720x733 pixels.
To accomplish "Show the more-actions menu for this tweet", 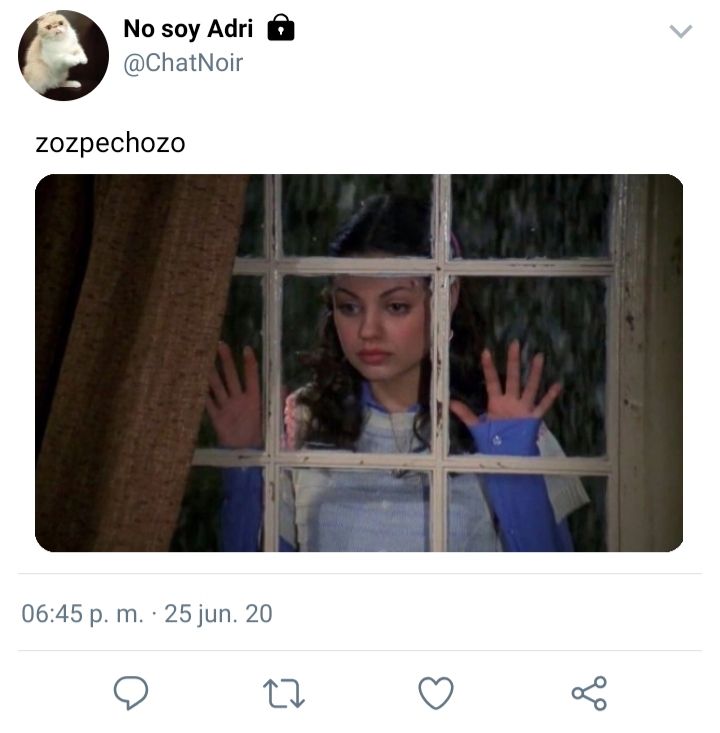I will [680, 31].
